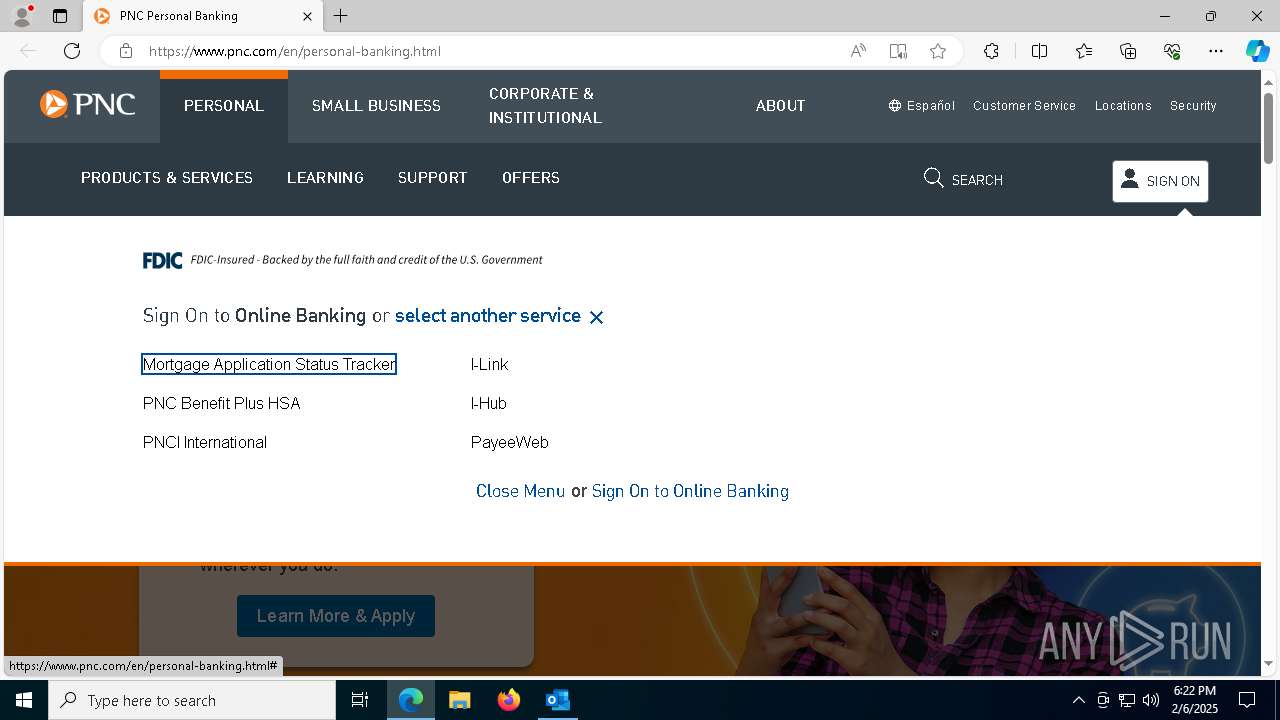Open the ABOUT tab
The image size is (1280, 720).
(x=780, y=106)
